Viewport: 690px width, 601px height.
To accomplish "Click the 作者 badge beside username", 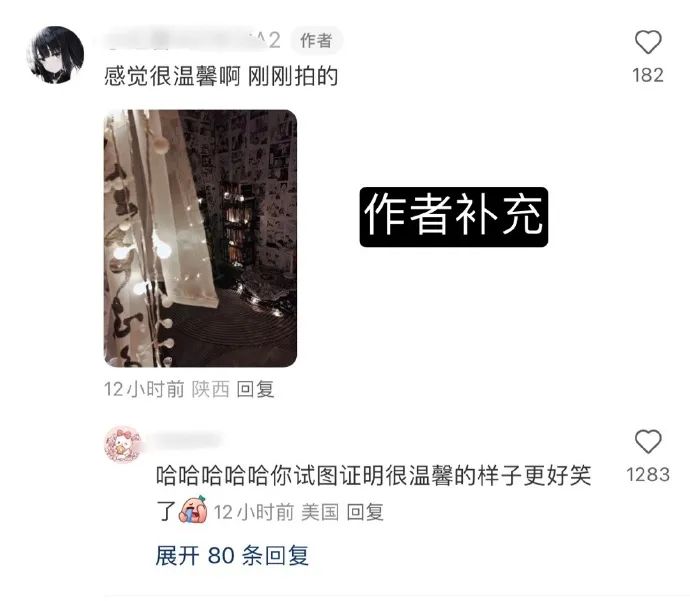I will (316, 40).
